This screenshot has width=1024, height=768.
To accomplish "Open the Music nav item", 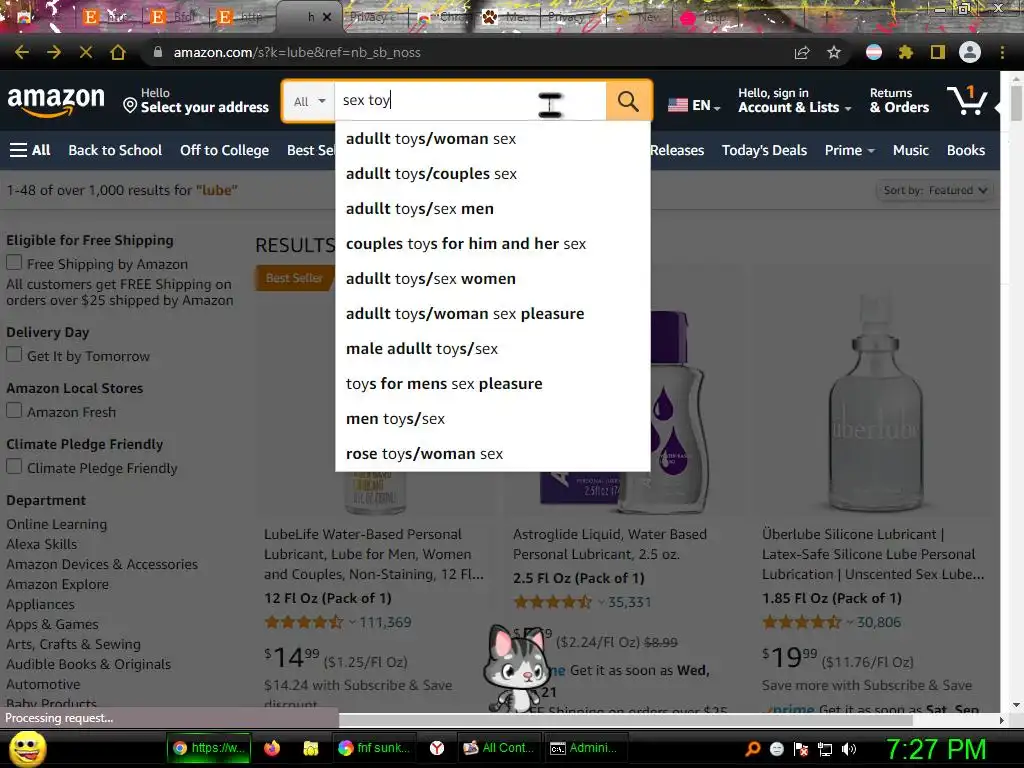I will click(910, 150).
